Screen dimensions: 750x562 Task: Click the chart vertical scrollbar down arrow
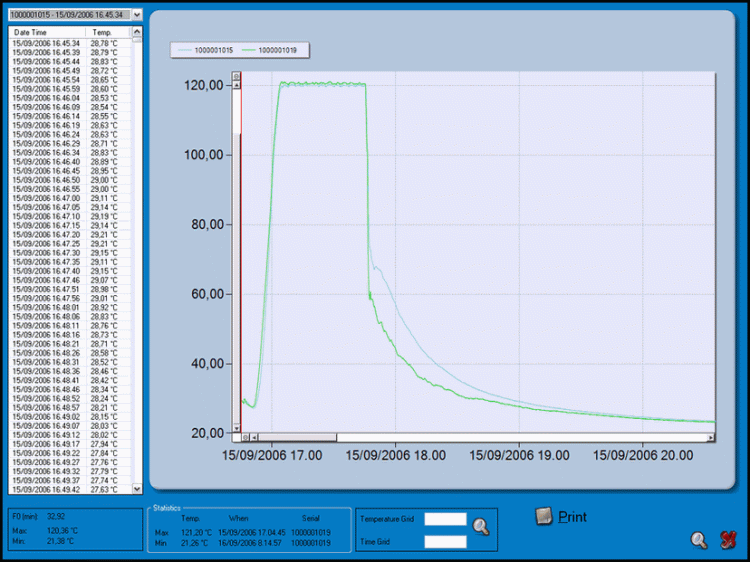tap(236, 426)
